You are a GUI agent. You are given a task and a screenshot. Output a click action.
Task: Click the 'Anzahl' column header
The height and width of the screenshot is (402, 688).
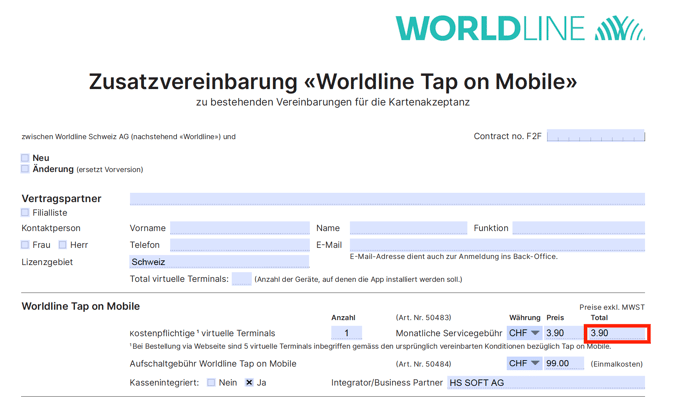coord(343,317)
